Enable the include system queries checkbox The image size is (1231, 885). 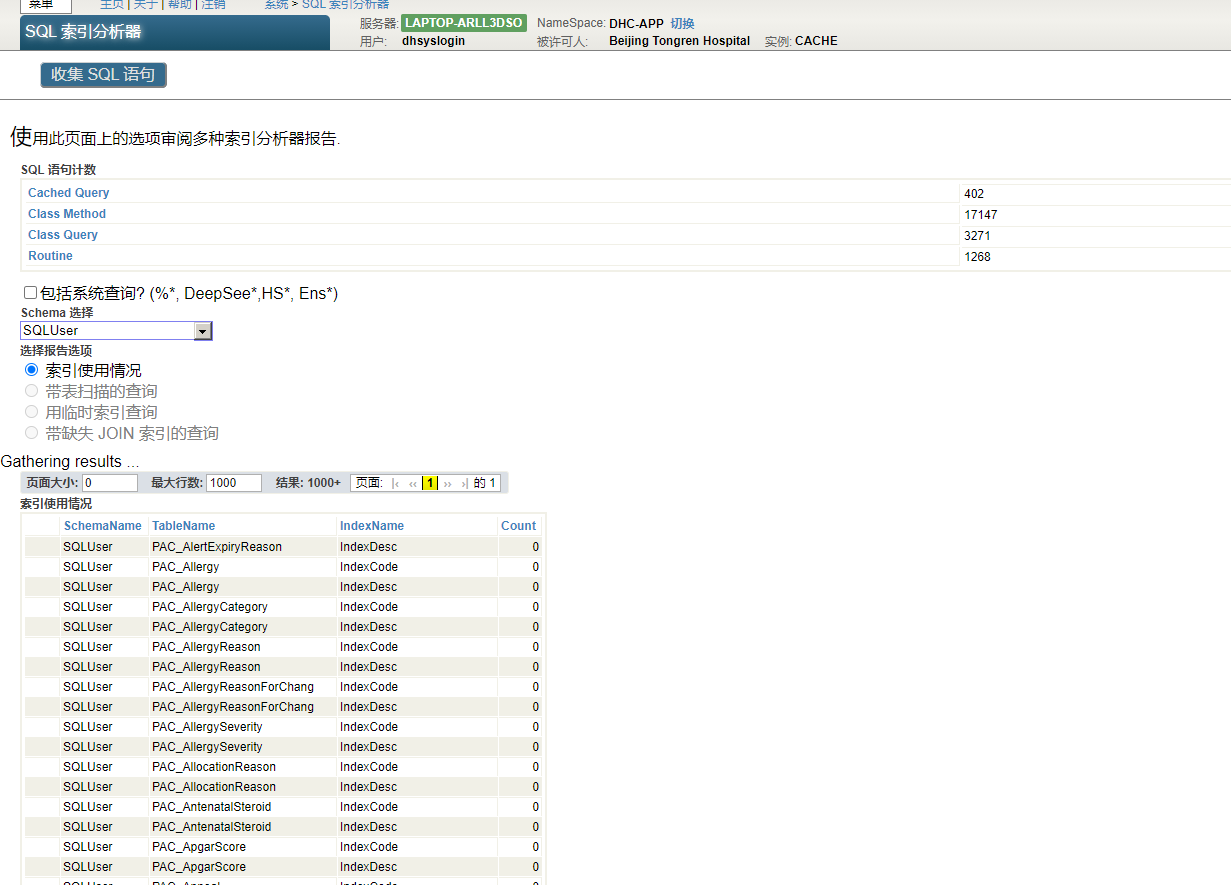point(30,293)
